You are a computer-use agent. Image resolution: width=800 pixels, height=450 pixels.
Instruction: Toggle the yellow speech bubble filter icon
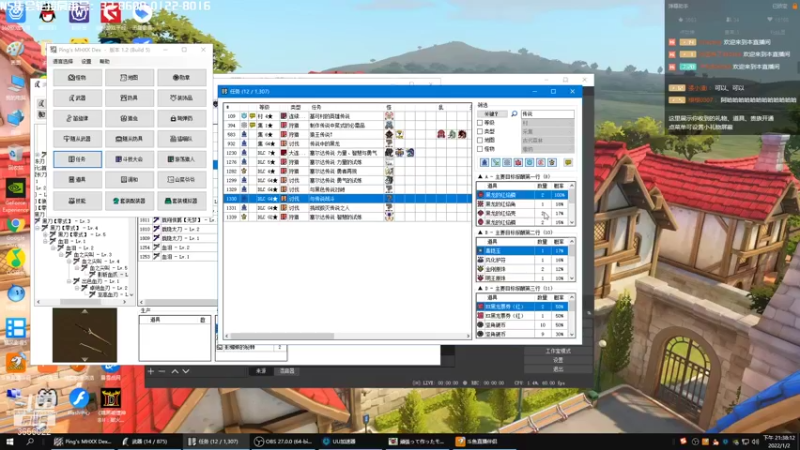[x=568, y=162]
